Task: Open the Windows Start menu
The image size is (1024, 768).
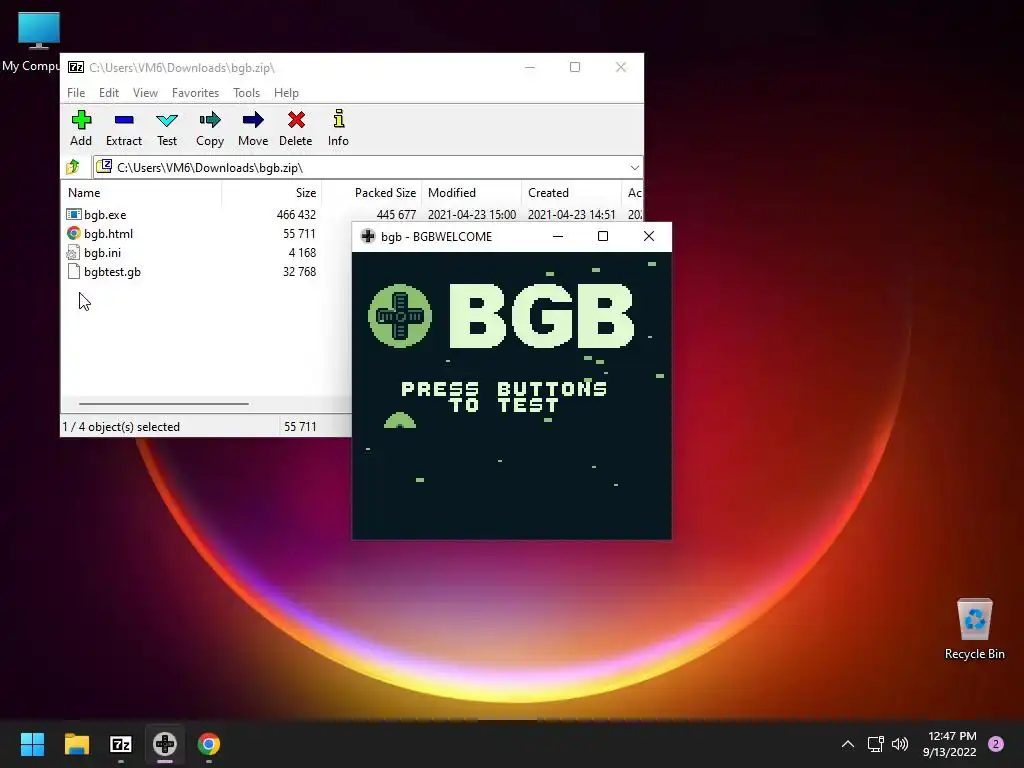Action: 32,744
